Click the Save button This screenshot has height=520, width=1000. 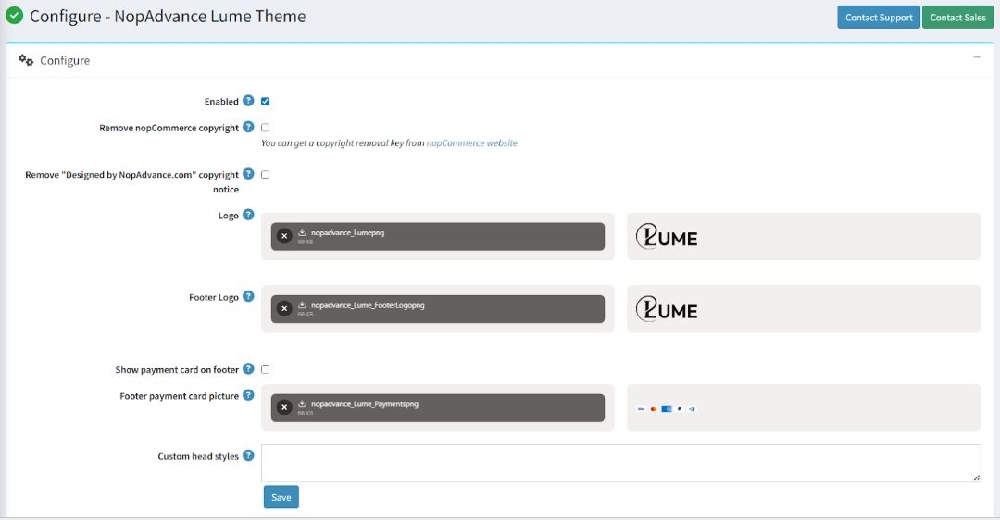281,497
